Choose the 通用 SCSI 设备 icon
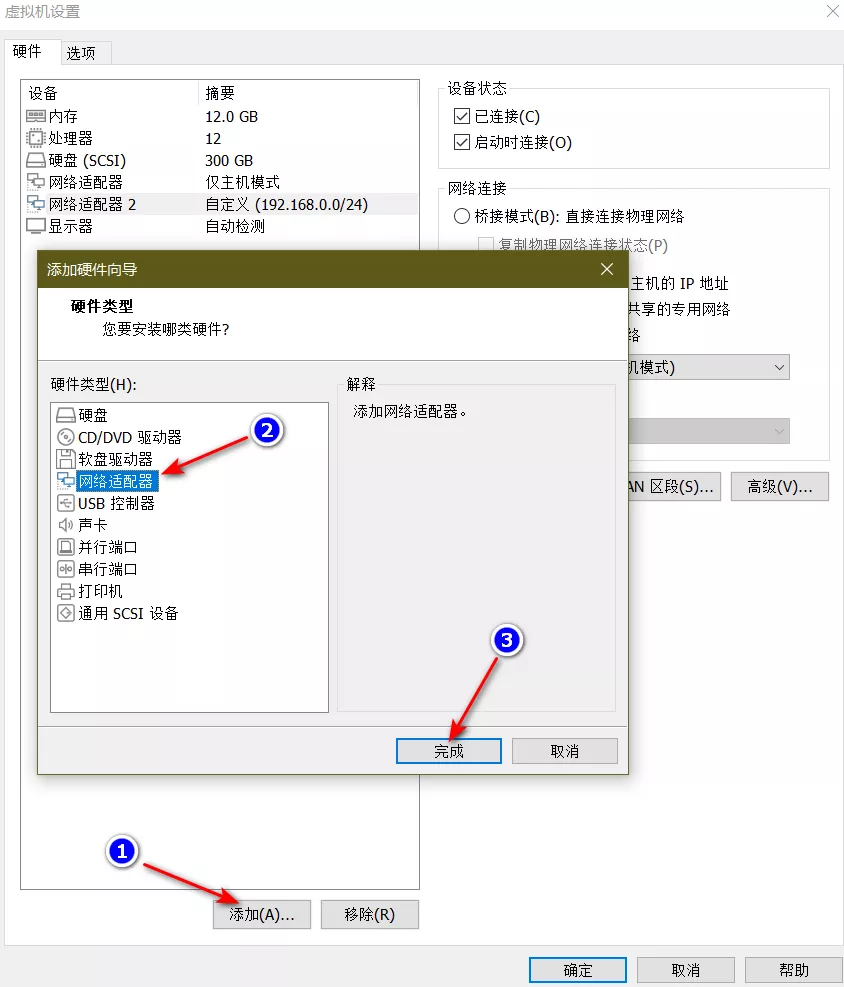 [x=66, y=613]
